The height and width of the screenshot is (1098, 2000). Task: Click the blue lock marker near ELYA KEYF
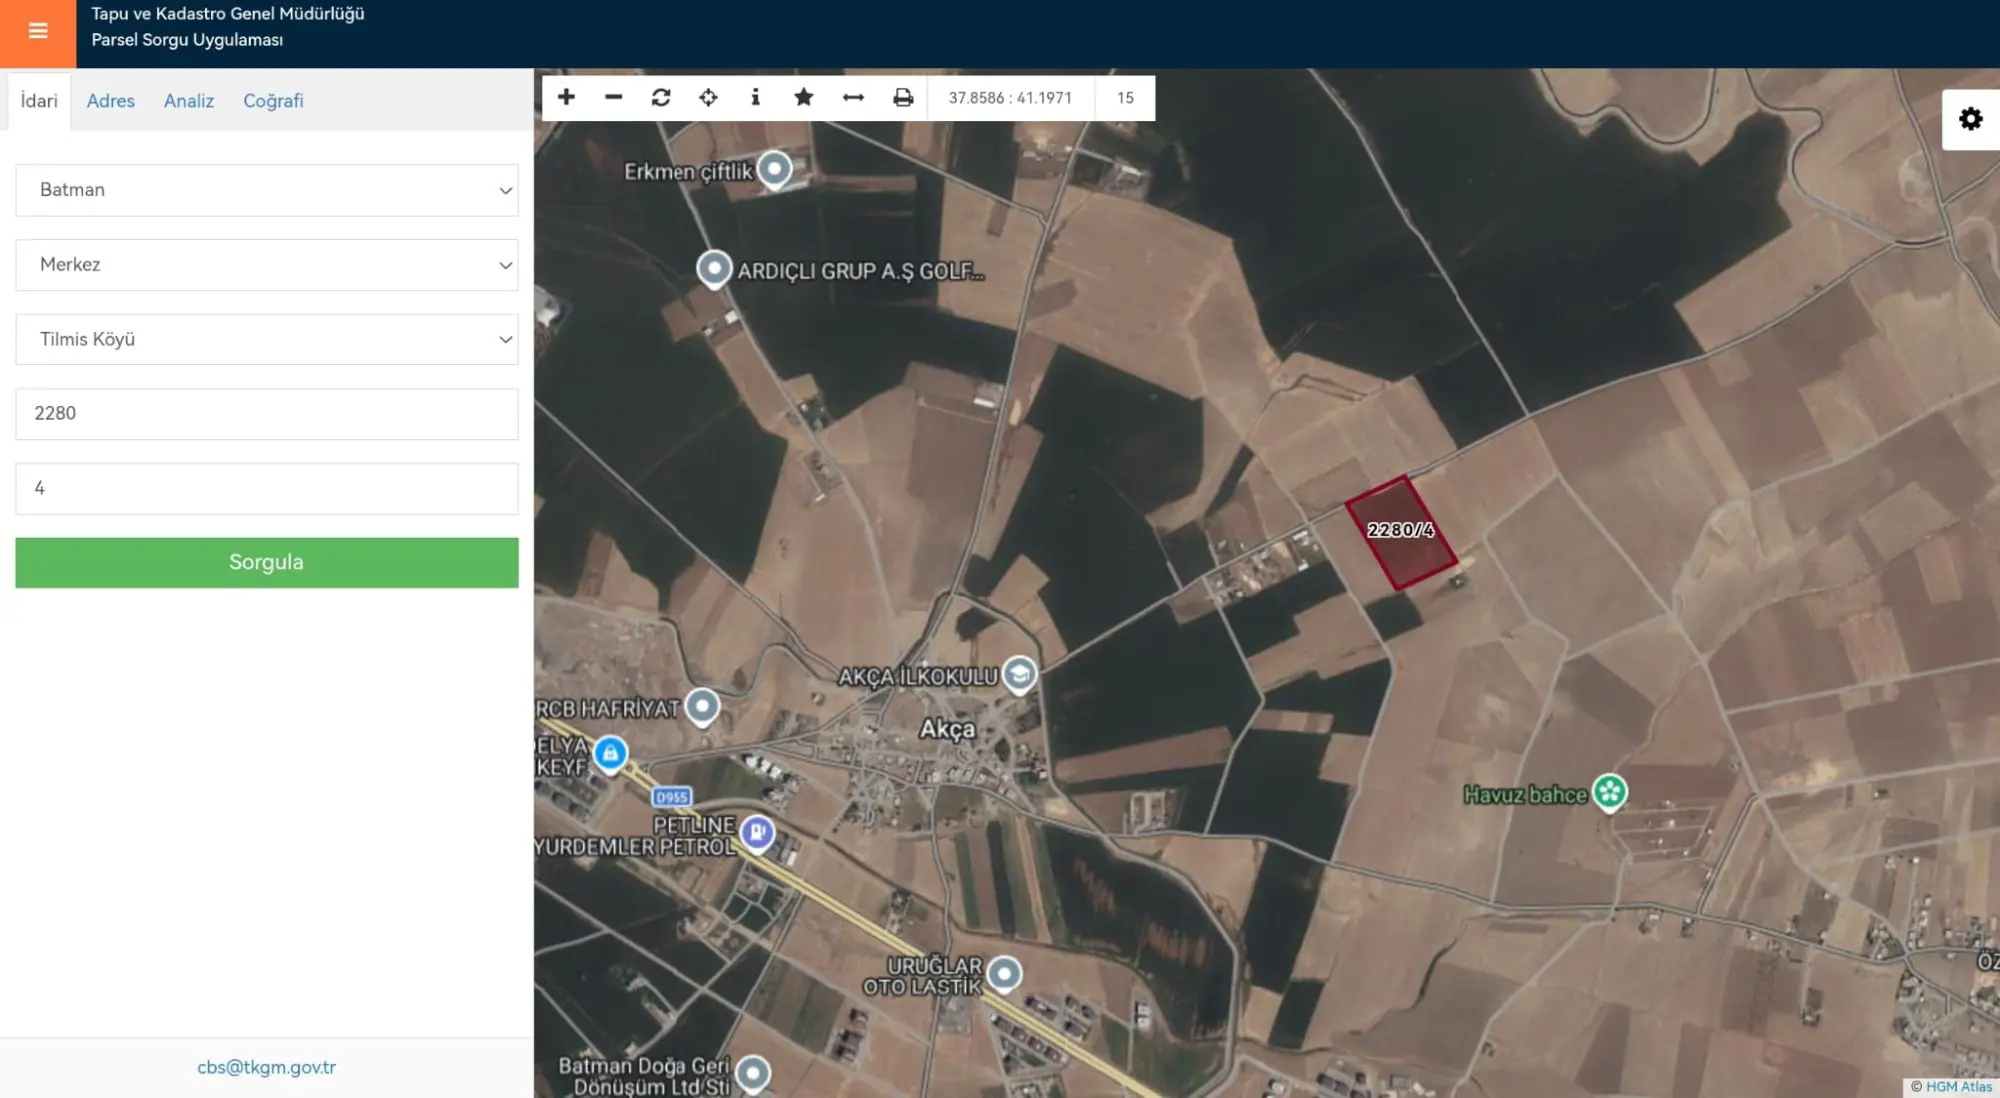coord(610,753)
